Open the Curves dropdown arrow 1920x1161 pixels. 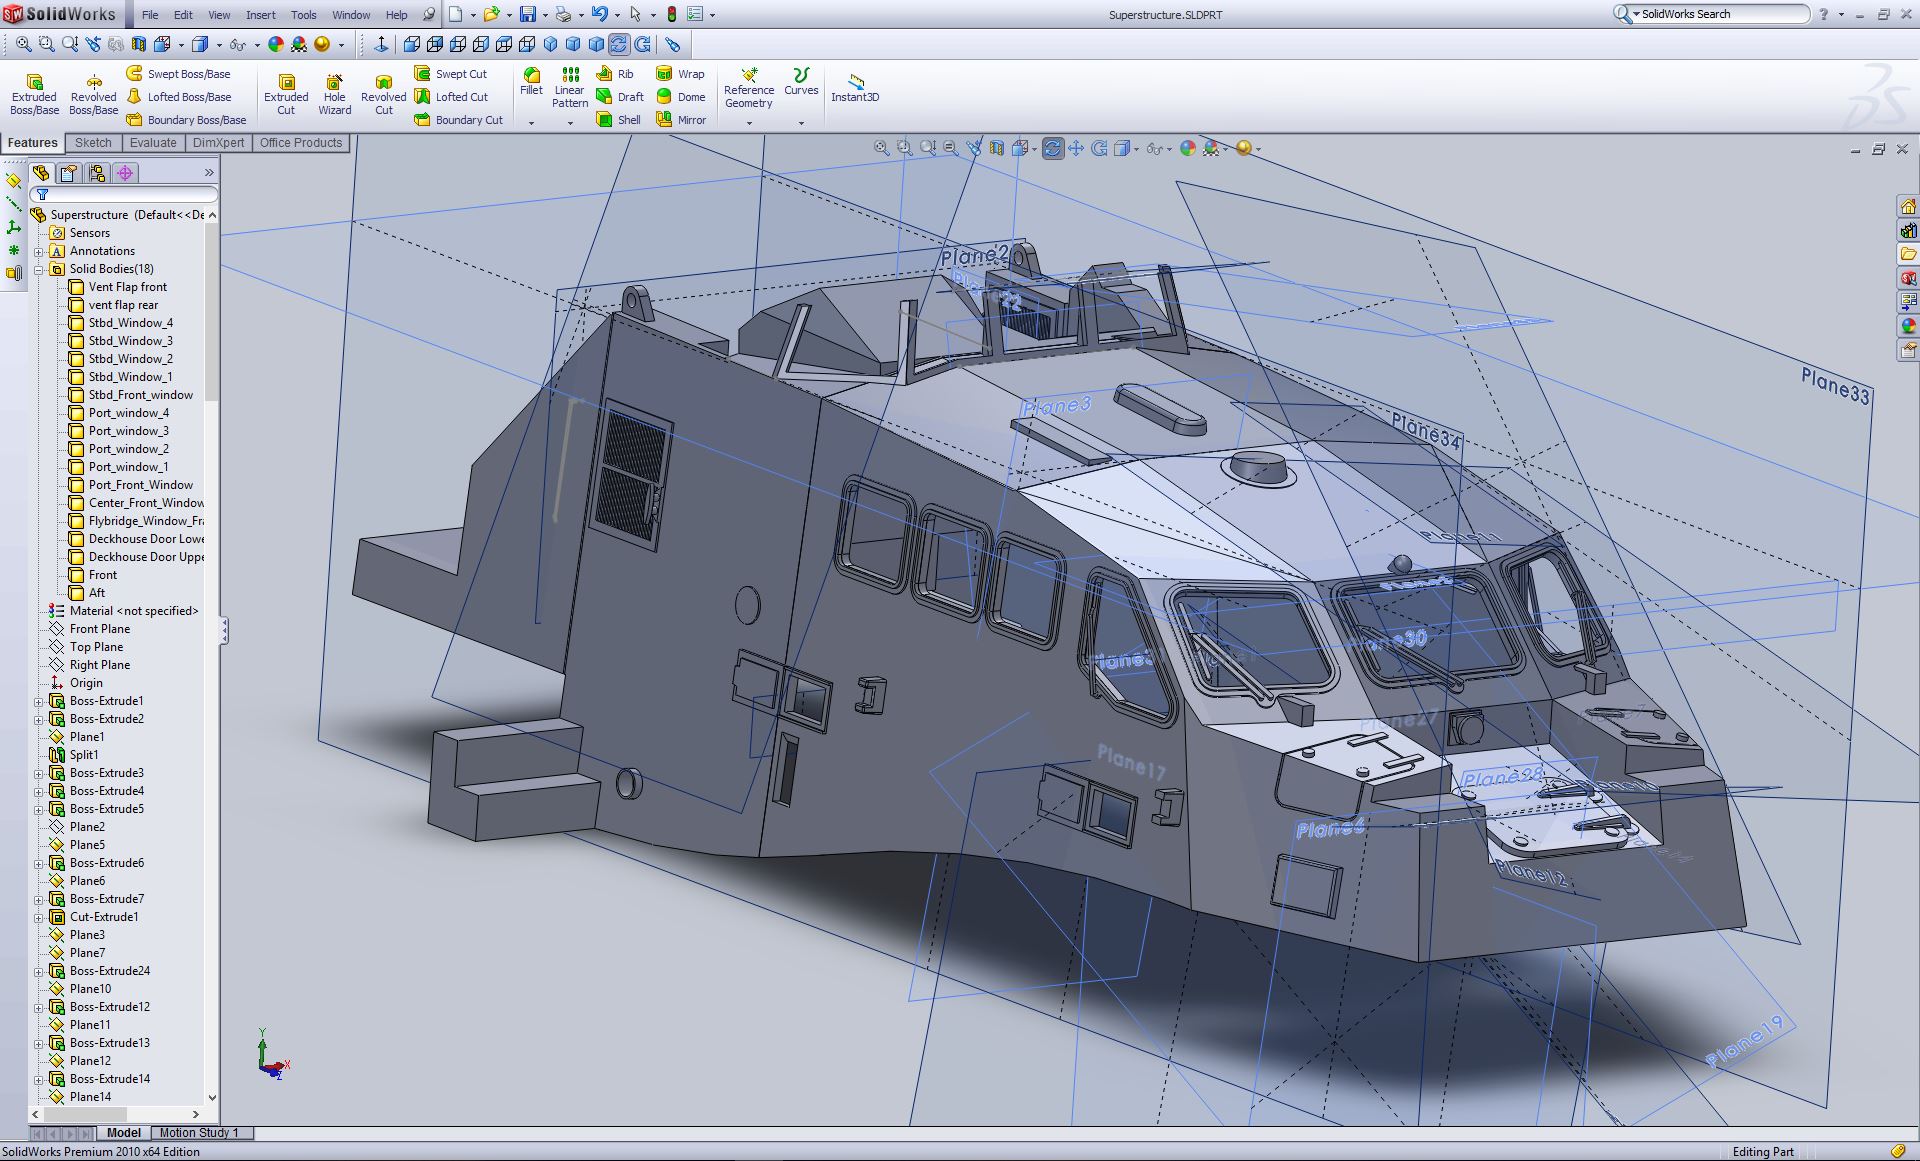(801, 123)
